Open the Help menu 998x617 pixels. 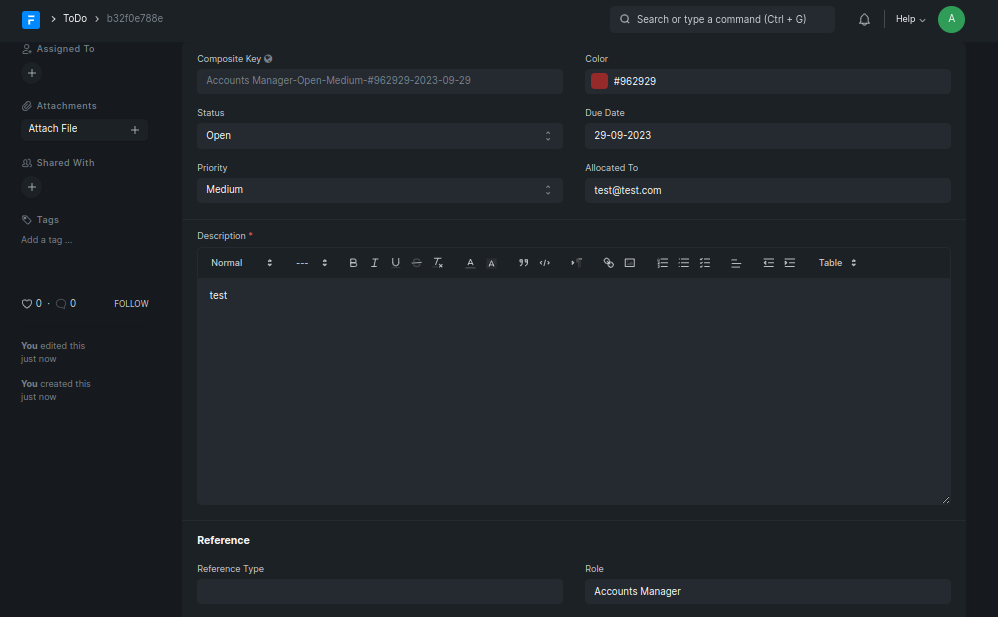(x=910, y=19)
